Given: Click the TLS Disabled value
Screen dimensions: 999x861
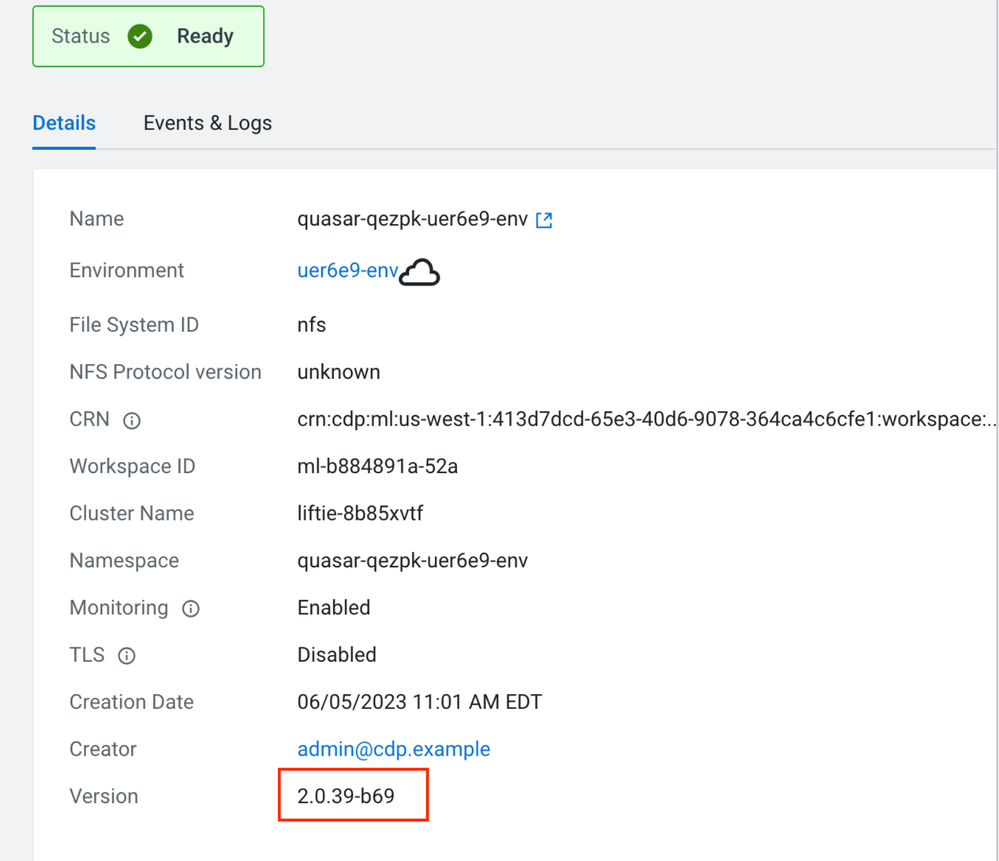Looking at the screenshot, I should point(336,655).
